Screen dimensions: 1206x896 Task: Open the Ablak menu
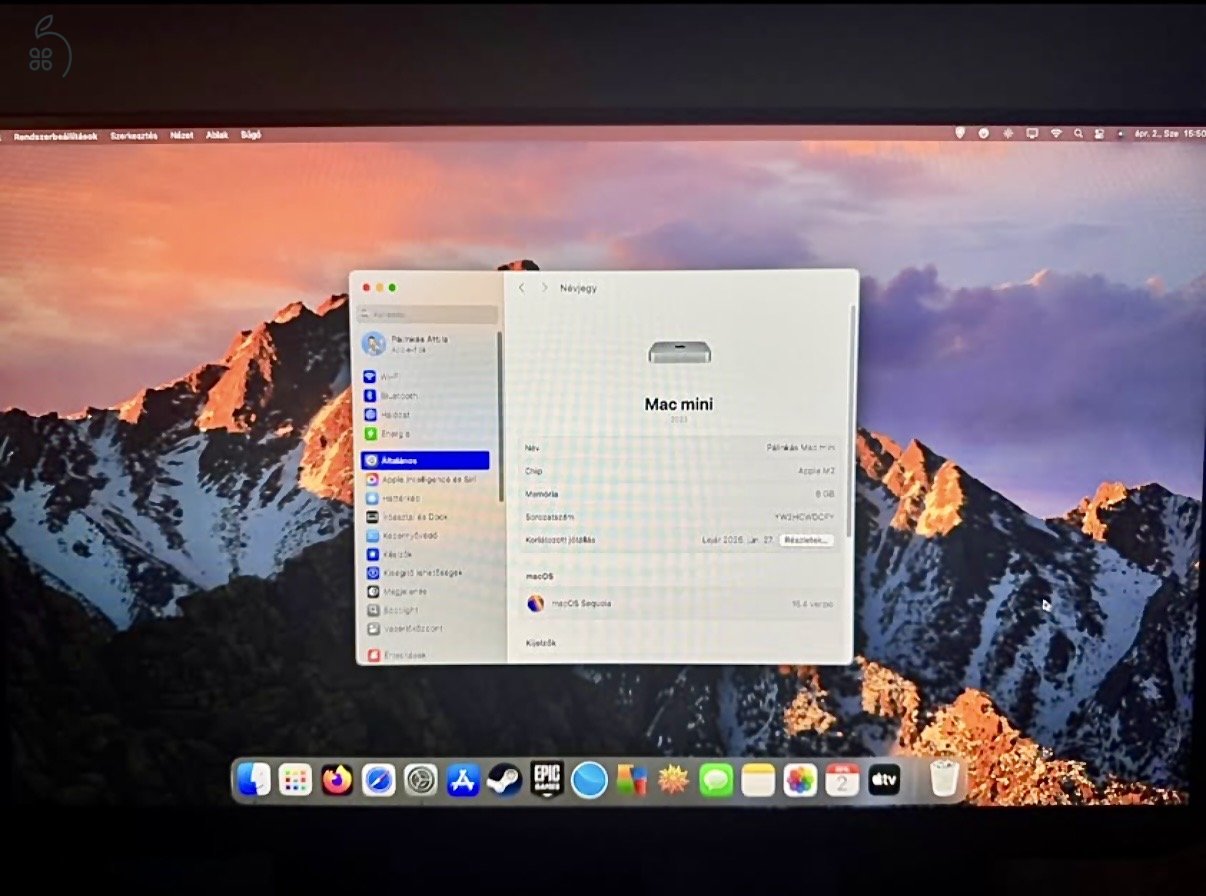pyautogui.click(x=217, y=135)
